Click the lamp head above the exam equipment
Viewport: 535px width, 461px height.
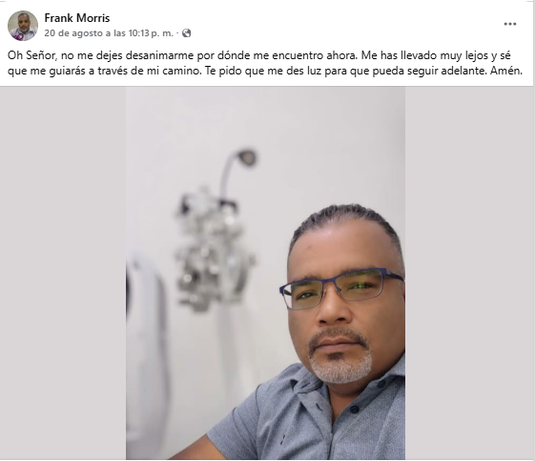click(x=247, y=157)
